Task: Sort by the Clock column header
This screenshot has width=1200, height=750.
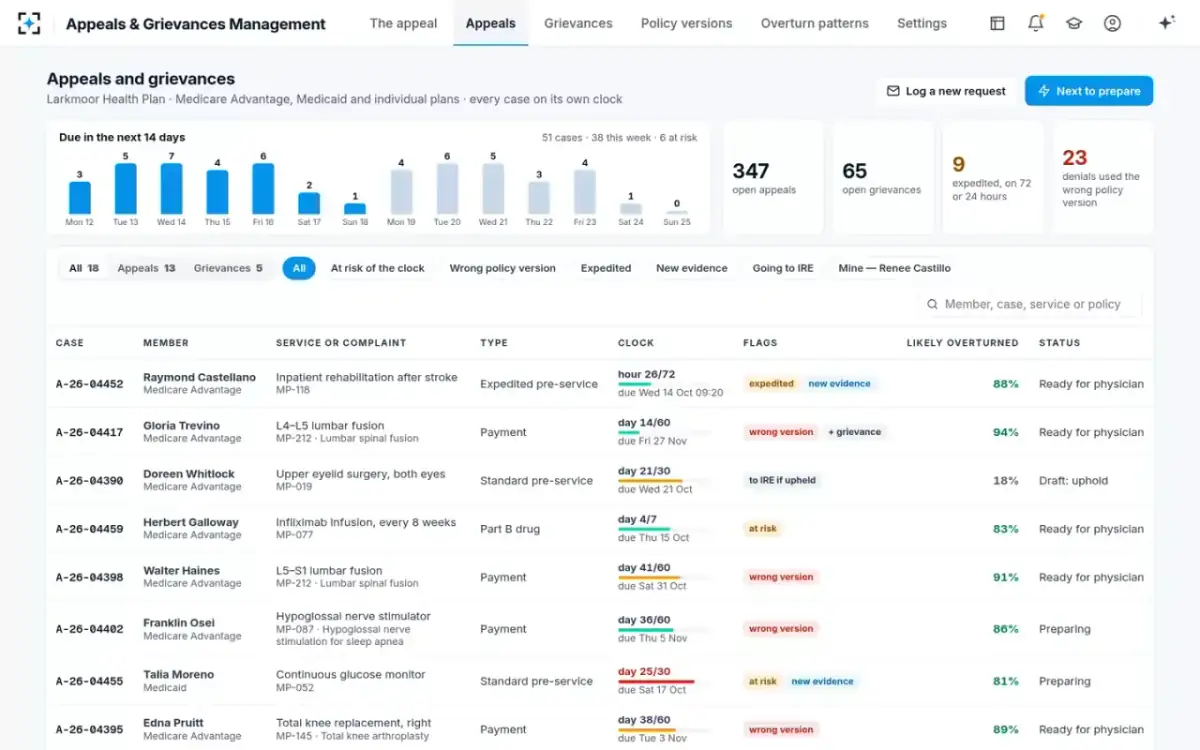Action: pos(636,343)
